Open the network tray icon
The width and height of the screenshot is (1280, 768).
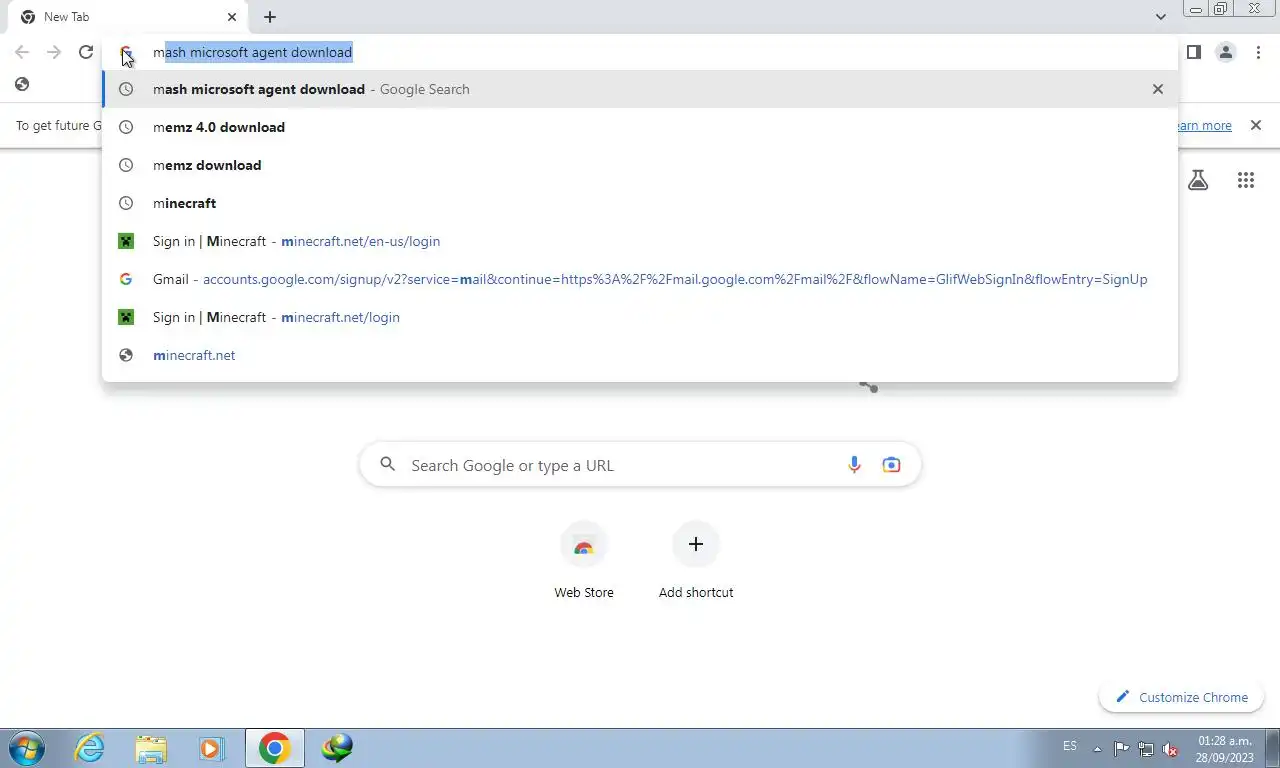click(1146, 748)
